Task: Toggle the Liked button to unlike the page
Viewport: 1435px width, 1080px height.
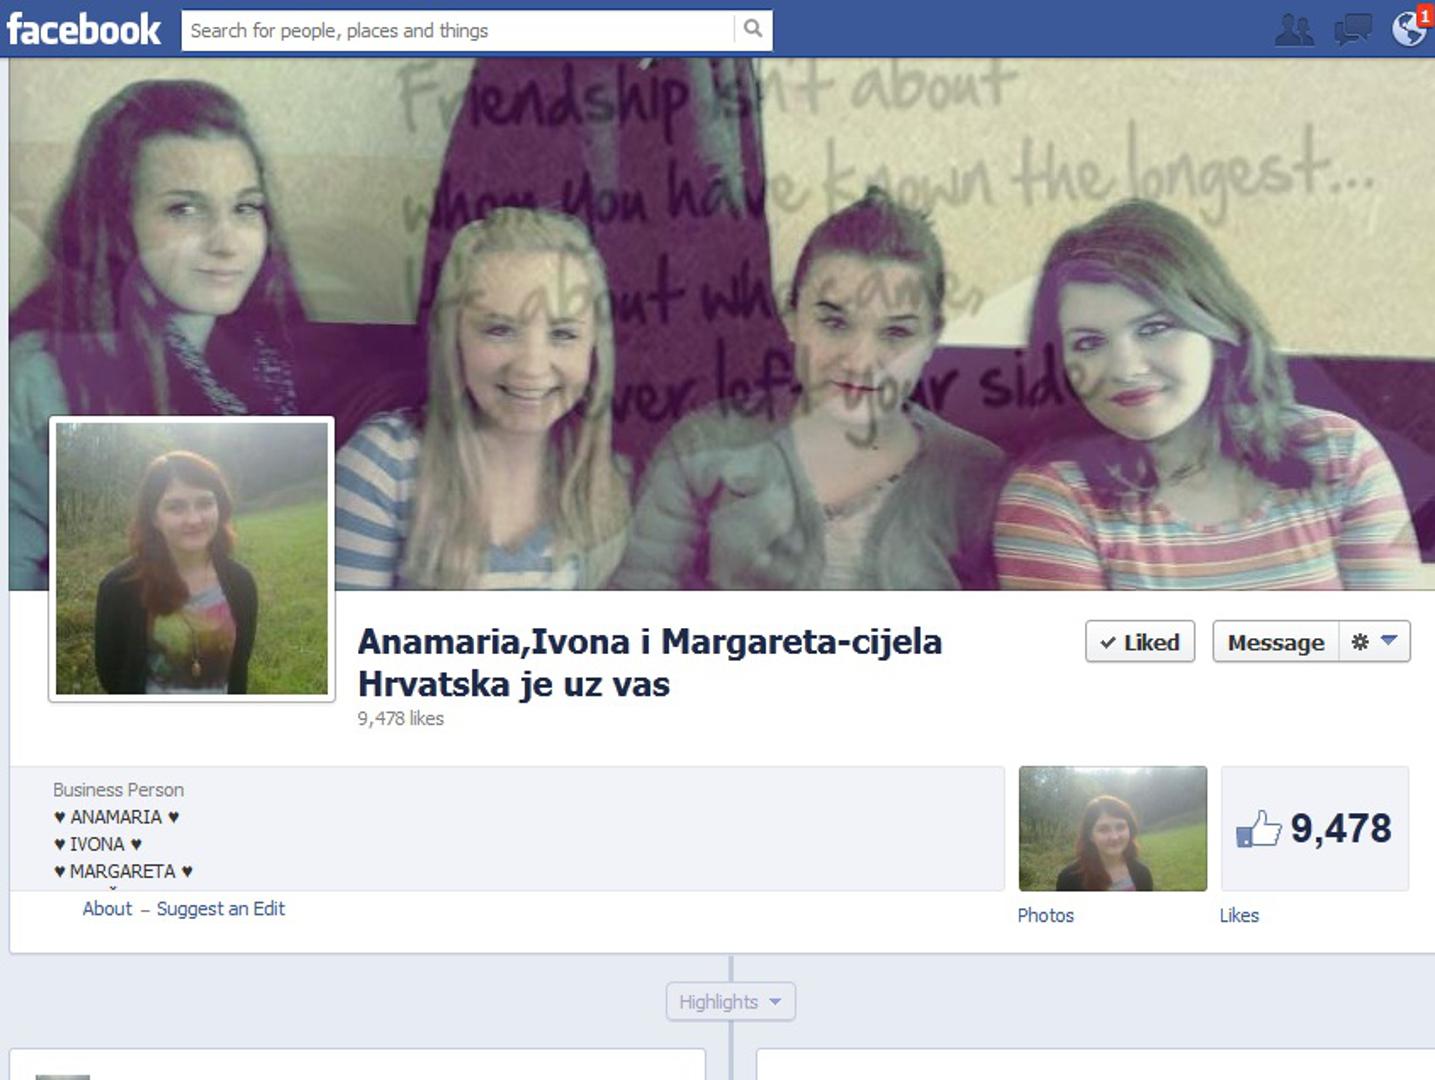Action: click(x=1139, y=642)
